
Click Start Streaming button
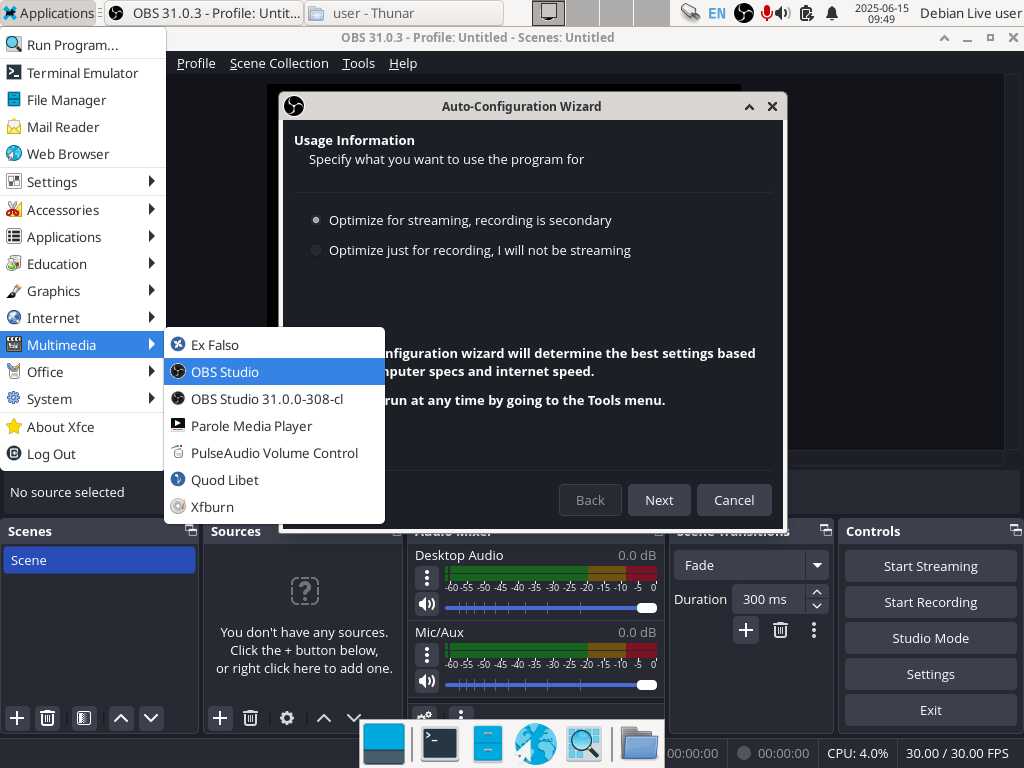(x=931, y=567)
